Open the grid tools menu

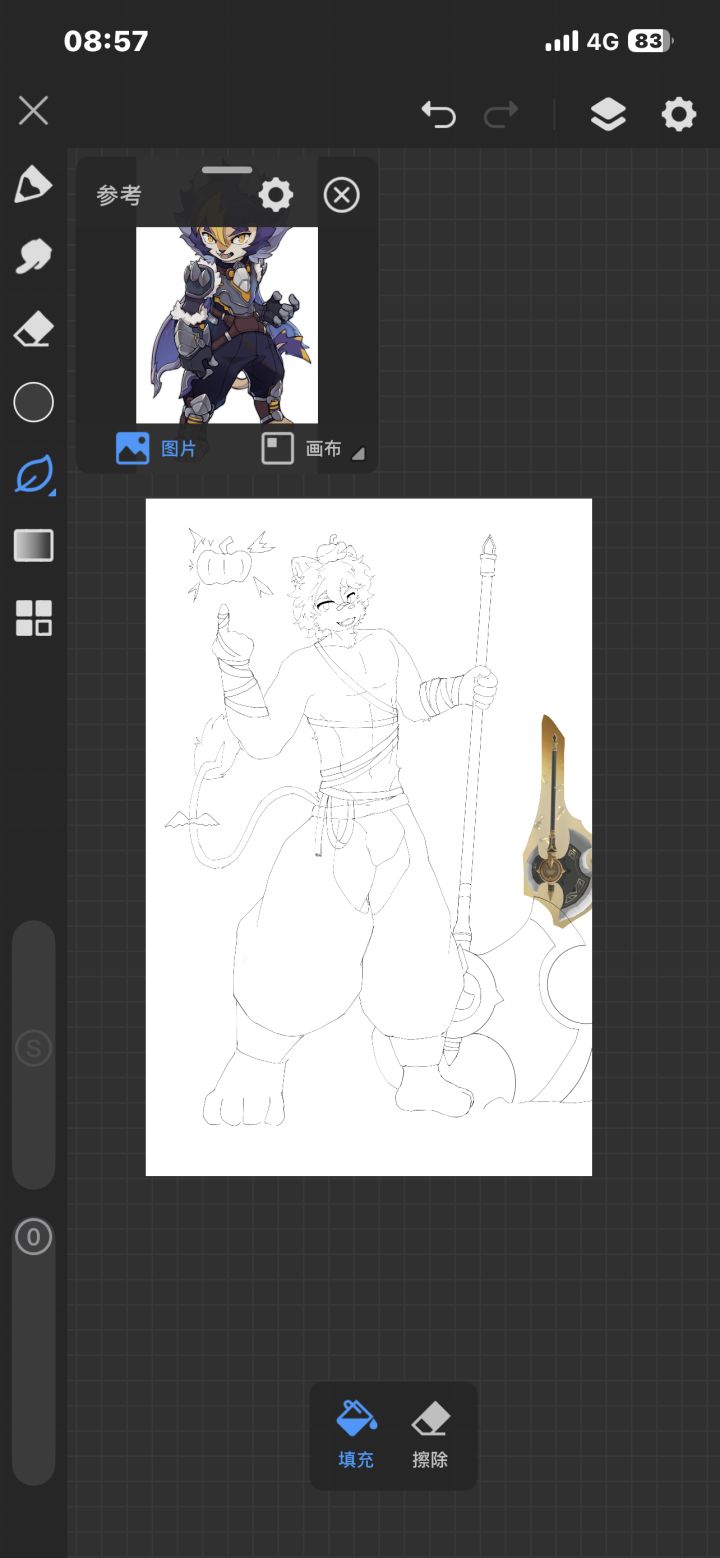click(x=33, y=618)
